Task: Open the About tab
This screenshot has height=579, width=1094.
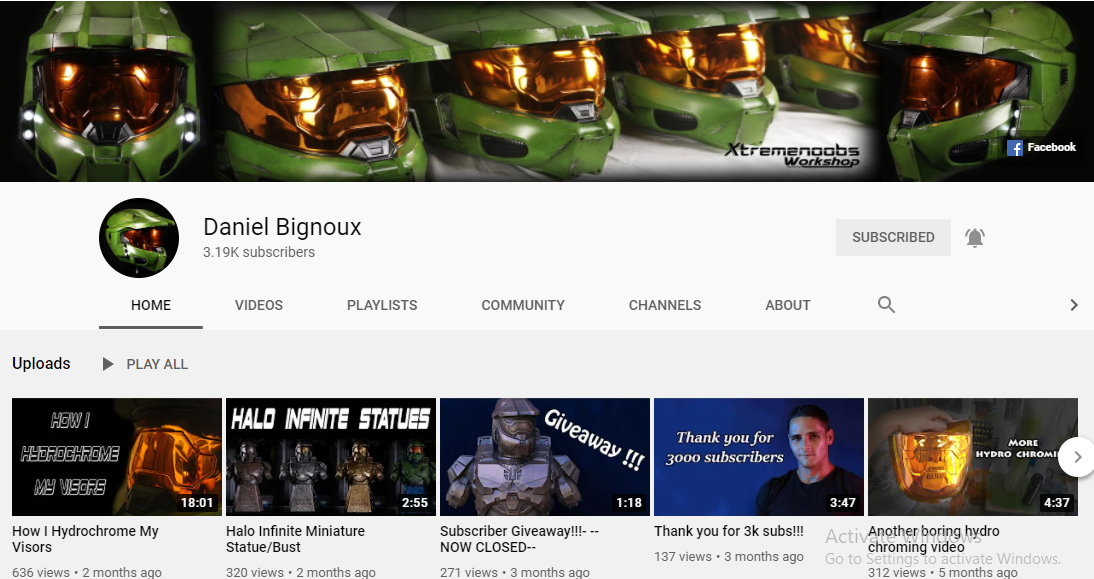Action: [x=788, y=306]
